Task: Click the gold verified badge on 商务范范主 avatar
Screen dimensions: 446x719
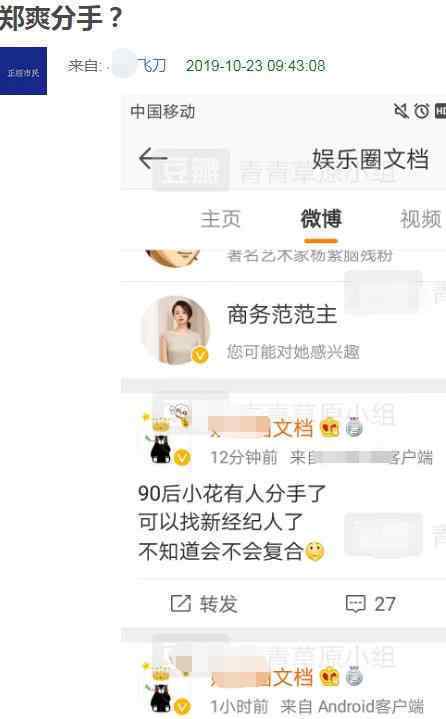Action: (199, 355)
